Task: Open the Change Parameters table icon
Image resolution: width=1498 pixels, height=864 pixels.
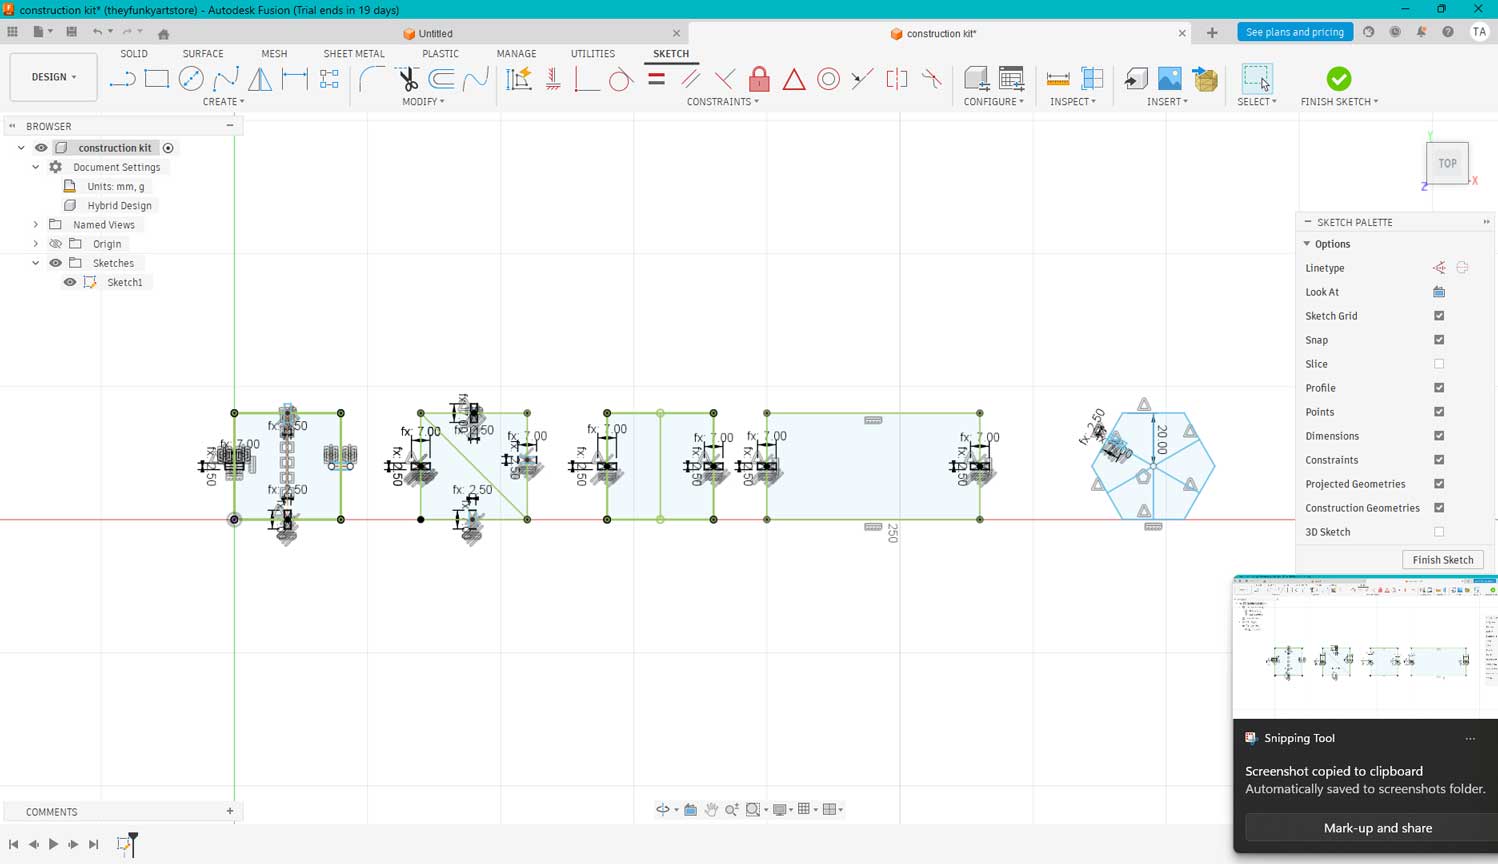Action: coord(1011,79)
